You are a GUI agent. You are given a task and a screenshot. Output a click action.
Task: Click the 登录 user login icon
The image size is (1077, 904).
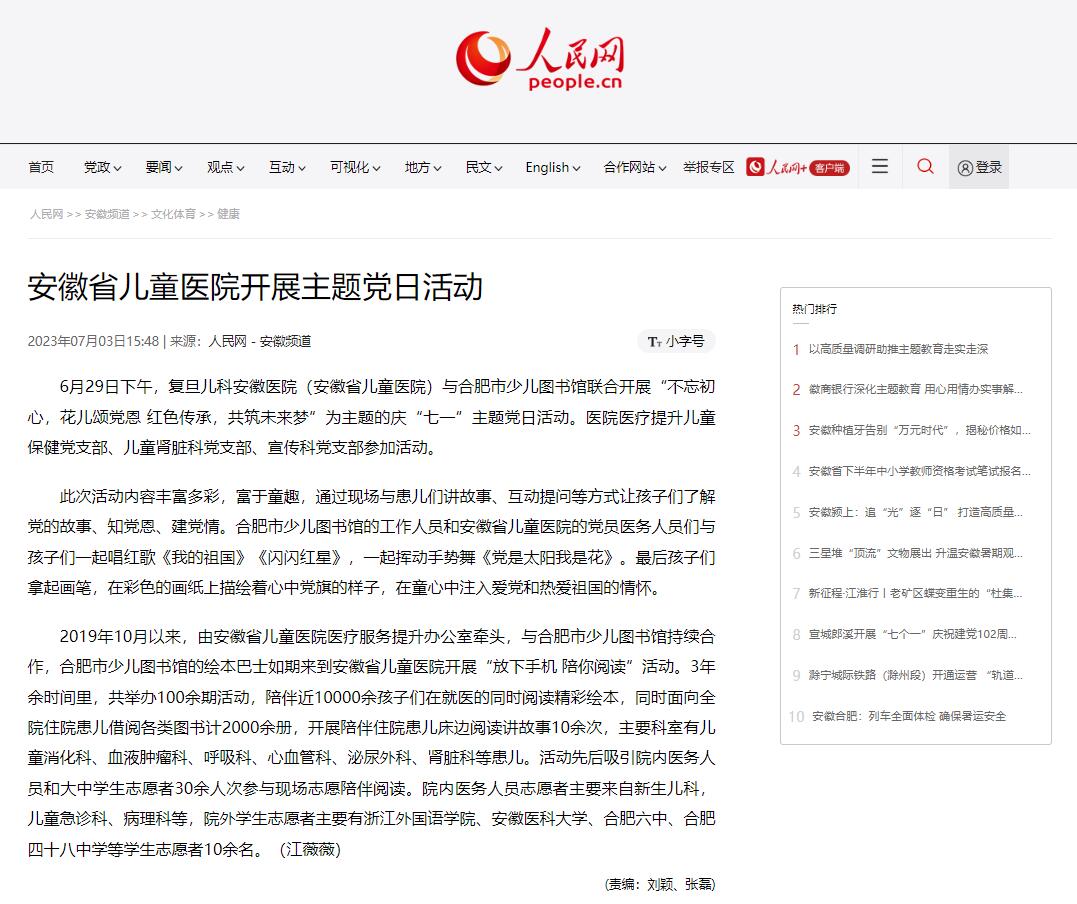pyautogui.click(x=979, y=167)
